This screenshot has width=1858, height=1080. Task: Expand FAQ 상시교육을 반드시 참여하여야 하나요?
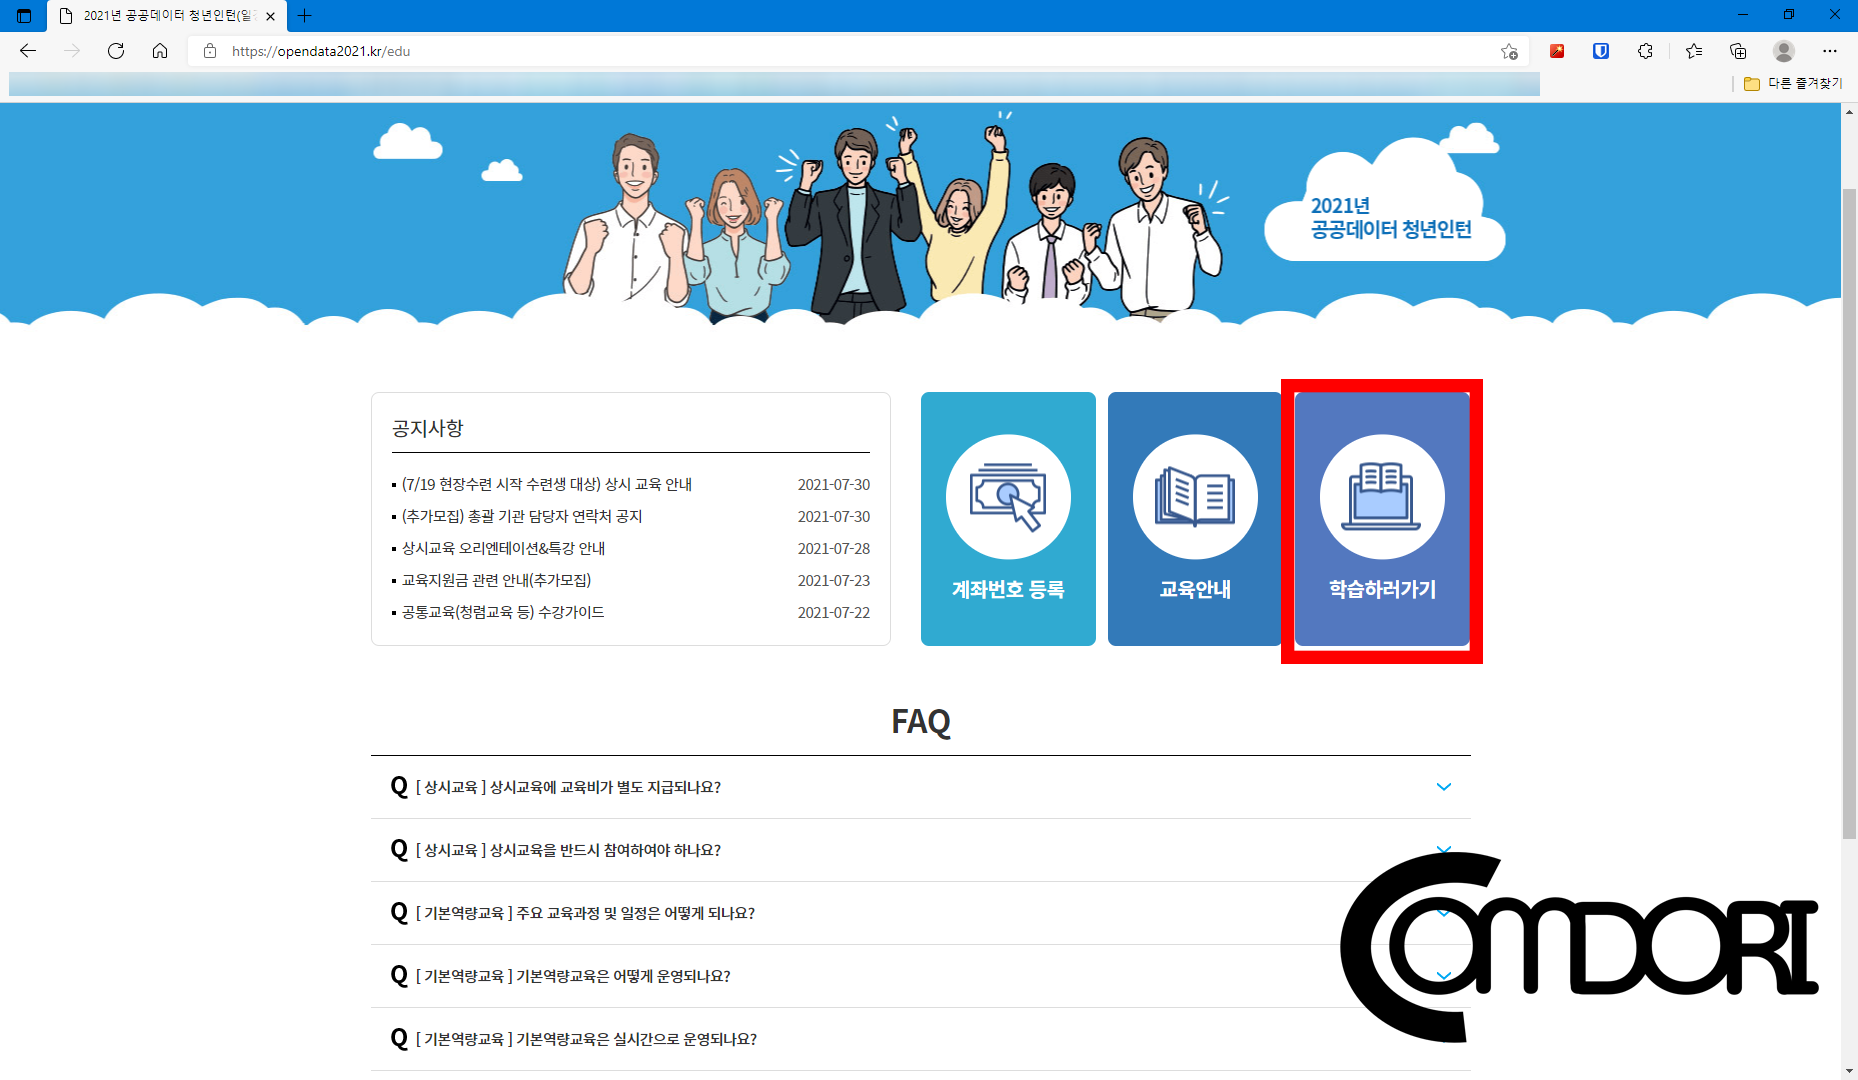coord(921,850)
